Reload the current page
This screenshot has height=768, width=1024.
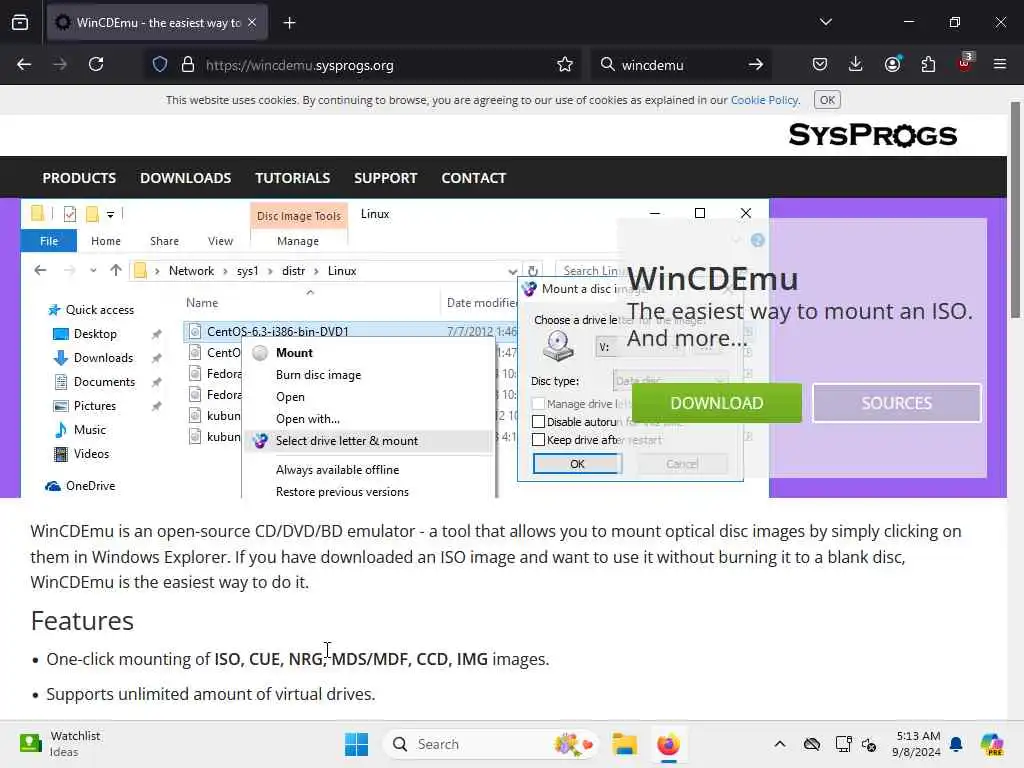click(x=96, y=64)
